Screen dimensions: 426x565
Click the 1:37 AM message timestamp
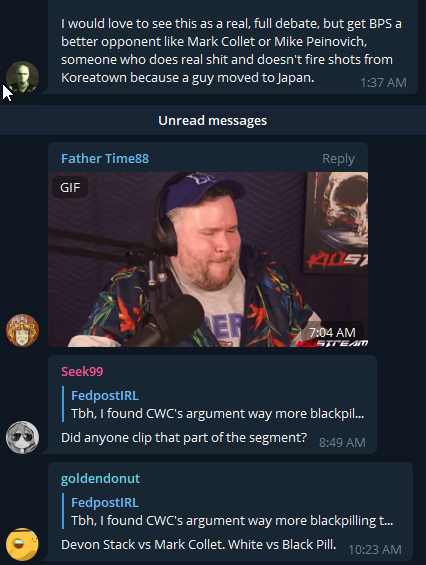click(383, 83)
